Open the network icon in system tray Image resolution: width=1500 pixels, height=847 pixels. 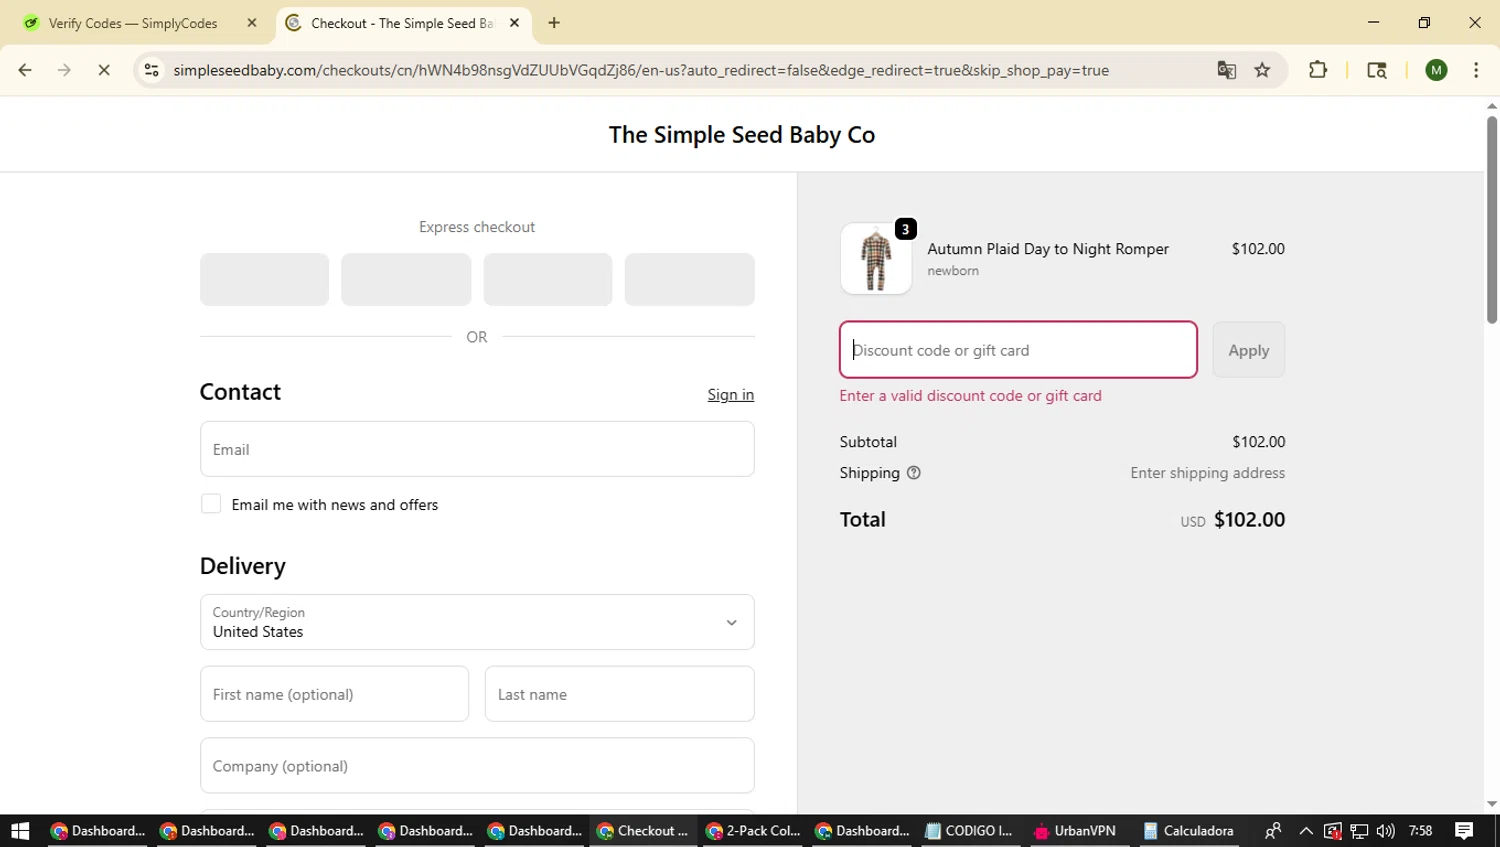click(x=1359, y=831)
